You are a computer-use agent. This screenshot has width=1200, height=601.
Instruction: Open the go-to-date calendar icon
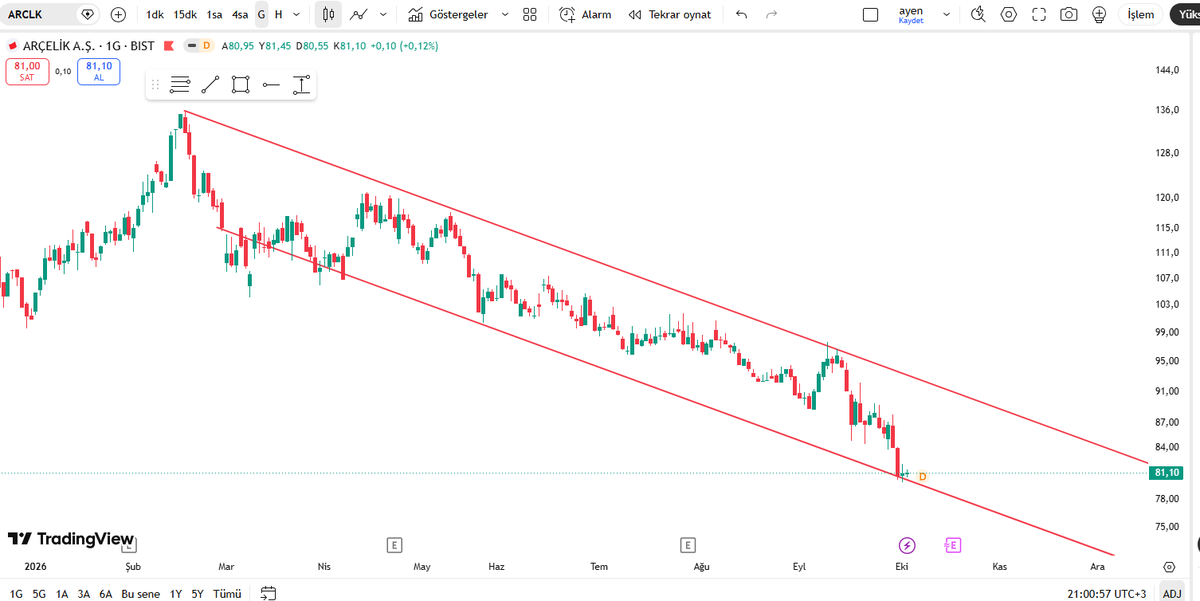coord(267,593)
